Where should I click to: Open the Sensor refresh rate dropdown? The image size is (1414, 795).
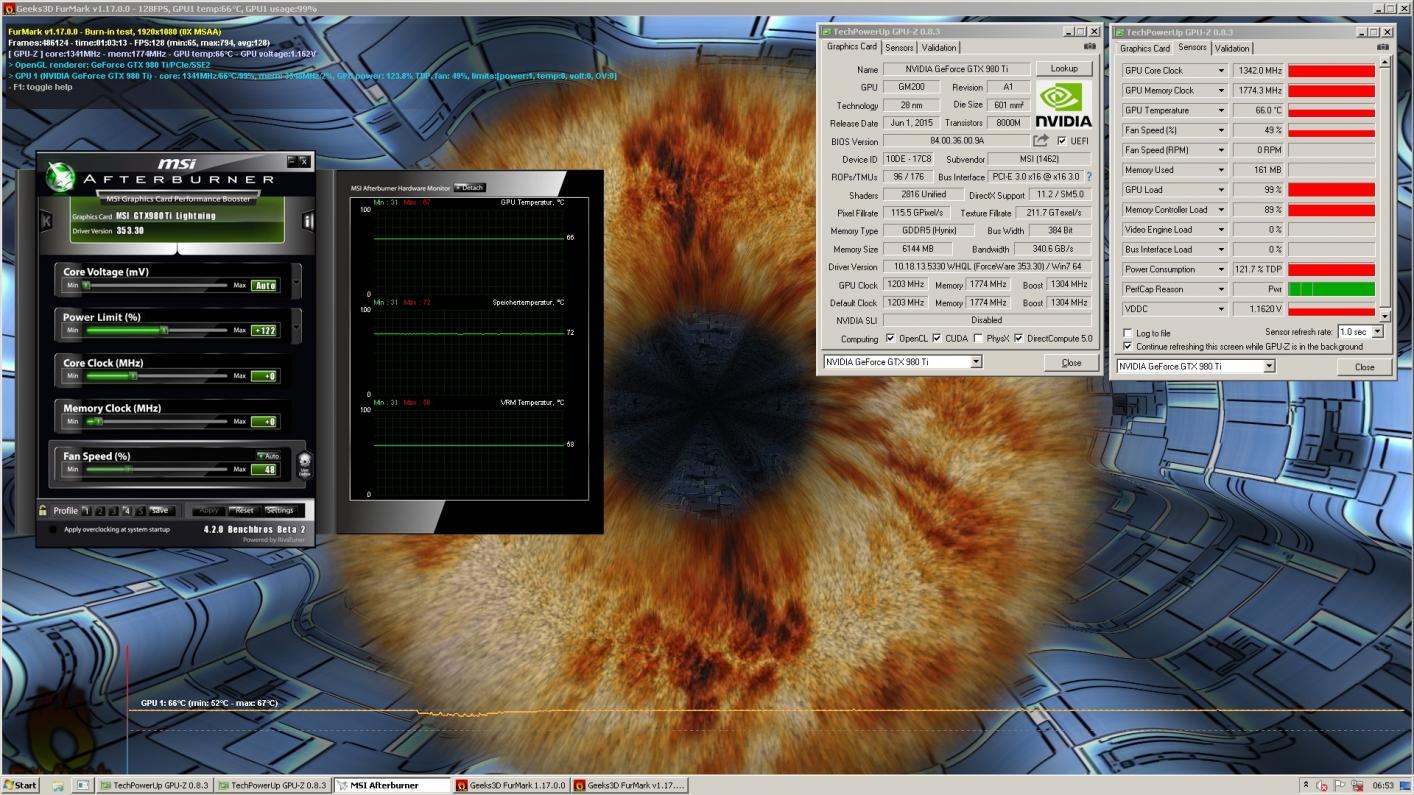click(1377, 332)
